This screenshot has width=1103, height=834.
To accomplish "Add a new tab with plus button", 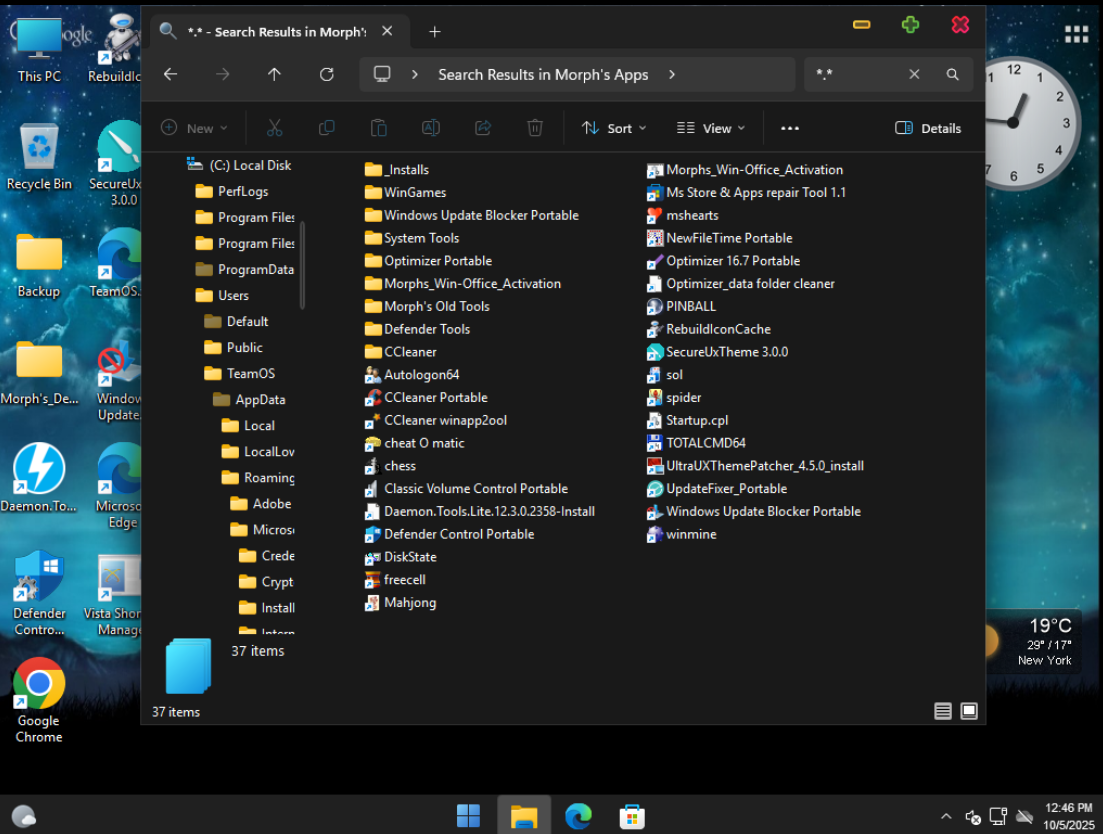I will [x=434, y=32].
